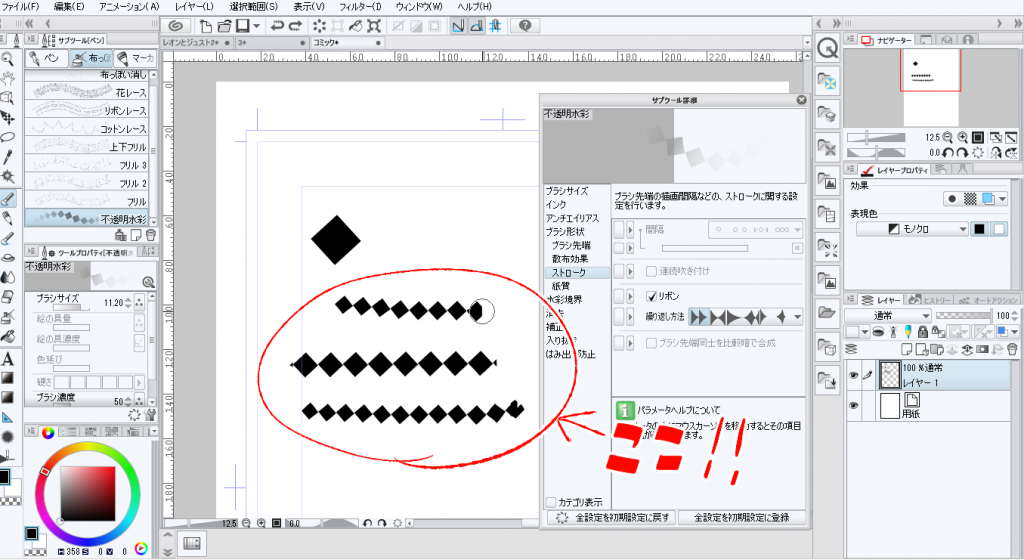Open help question mark icon
The width and height of the screenshot is (1024, 560).
click(x=524, y=26)
